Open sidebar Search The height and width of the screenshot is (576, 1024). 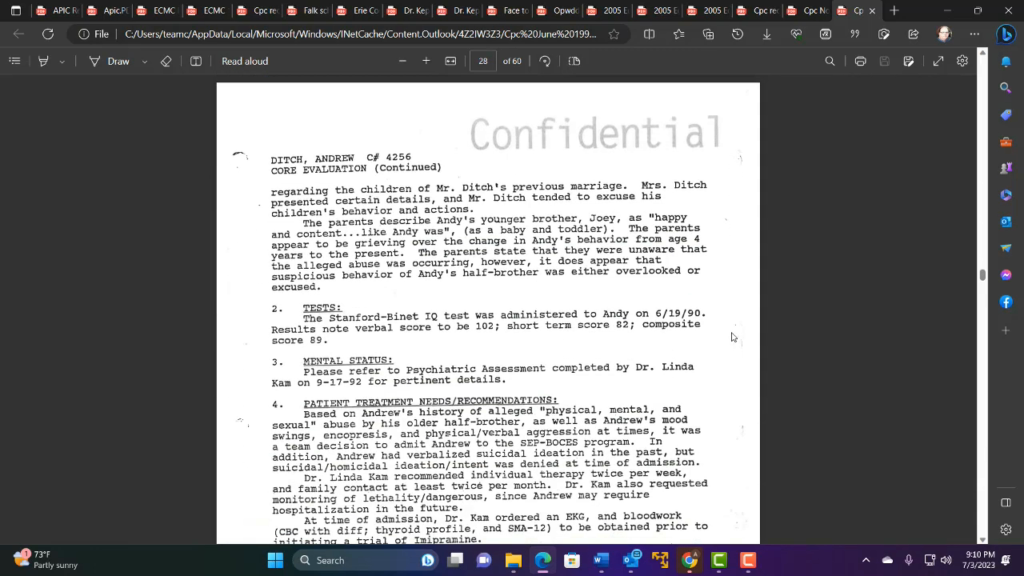tap(1006, 88)
